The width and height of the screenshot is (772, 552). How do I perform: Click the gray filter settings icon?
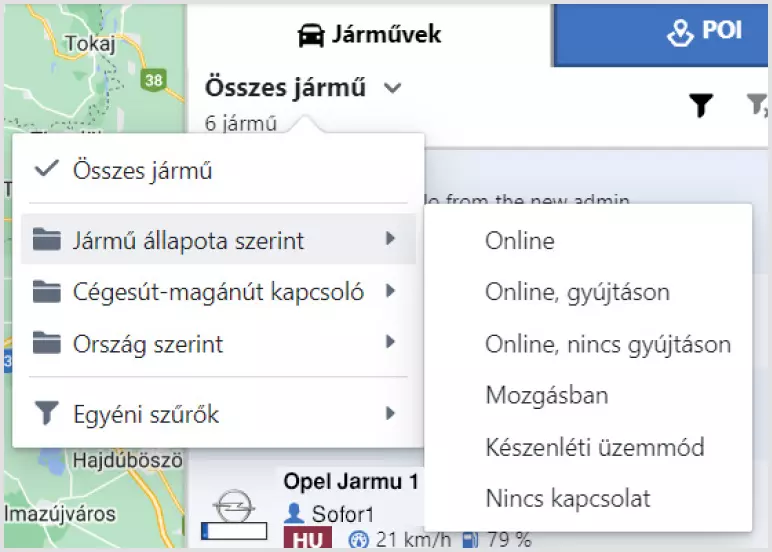pos(757,104)
